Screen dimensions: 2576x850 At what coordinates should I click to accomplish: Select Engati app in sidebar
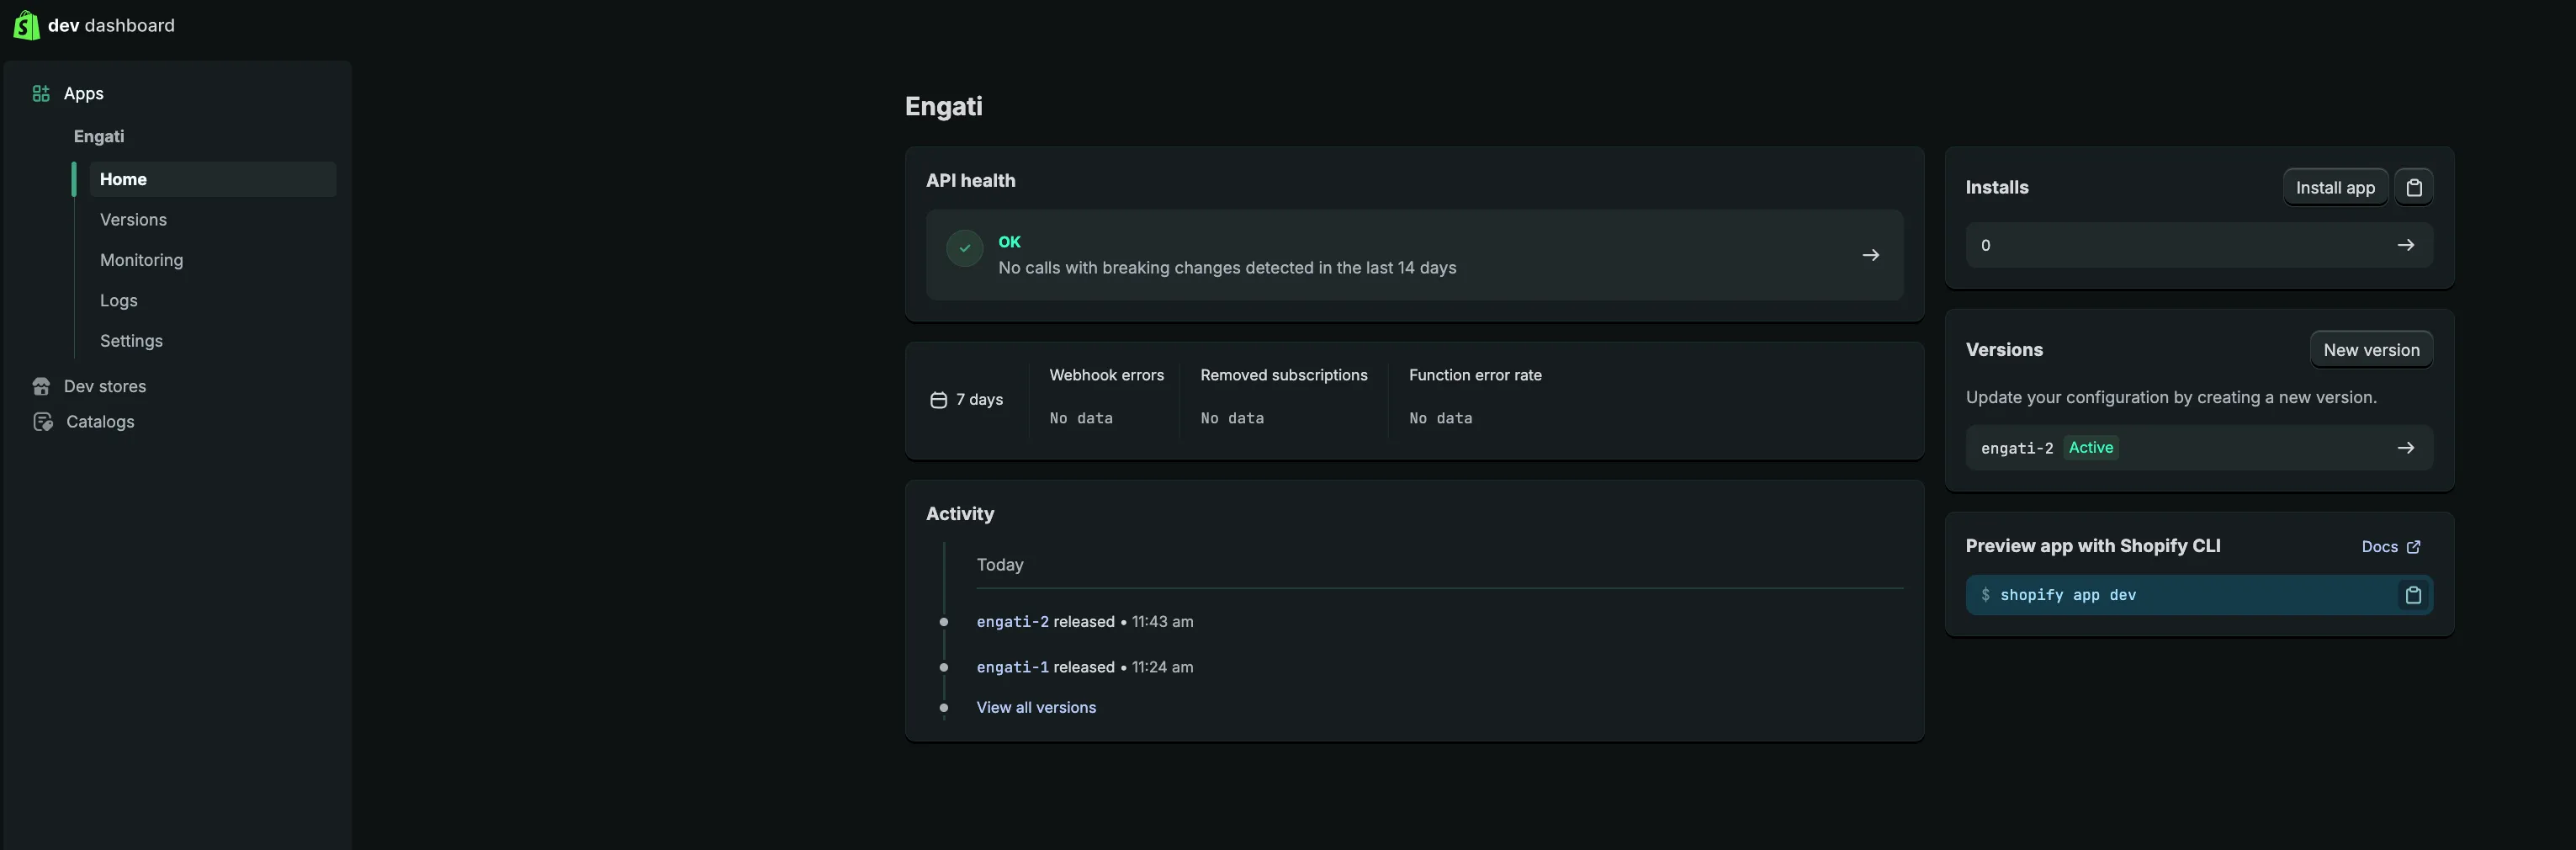(99, 136)
